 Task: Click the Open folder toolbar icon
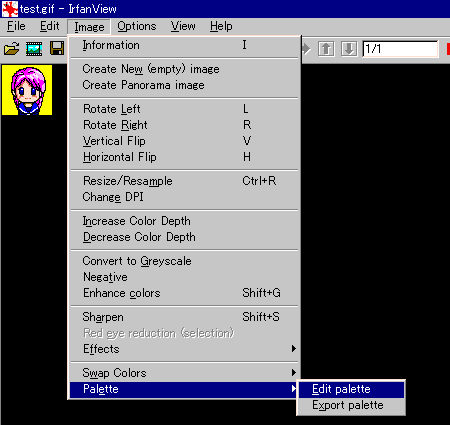(12, 49)
